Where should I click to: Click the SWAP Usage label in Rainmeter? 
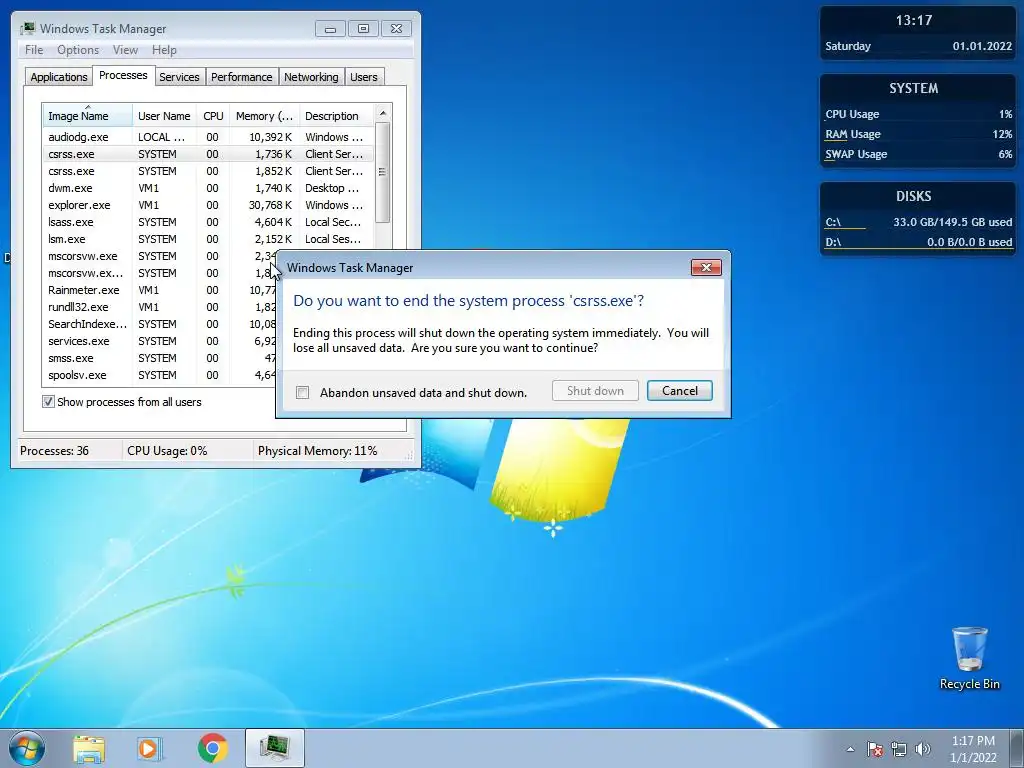(856, 155)
